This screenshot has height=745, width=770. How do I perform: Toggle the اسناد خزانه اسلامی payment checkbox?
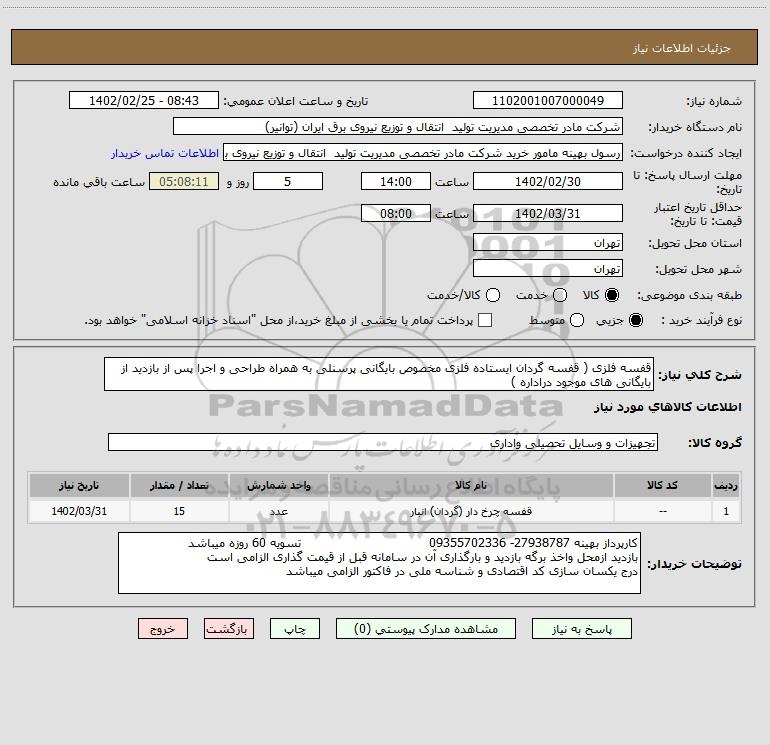click(485, 320)
